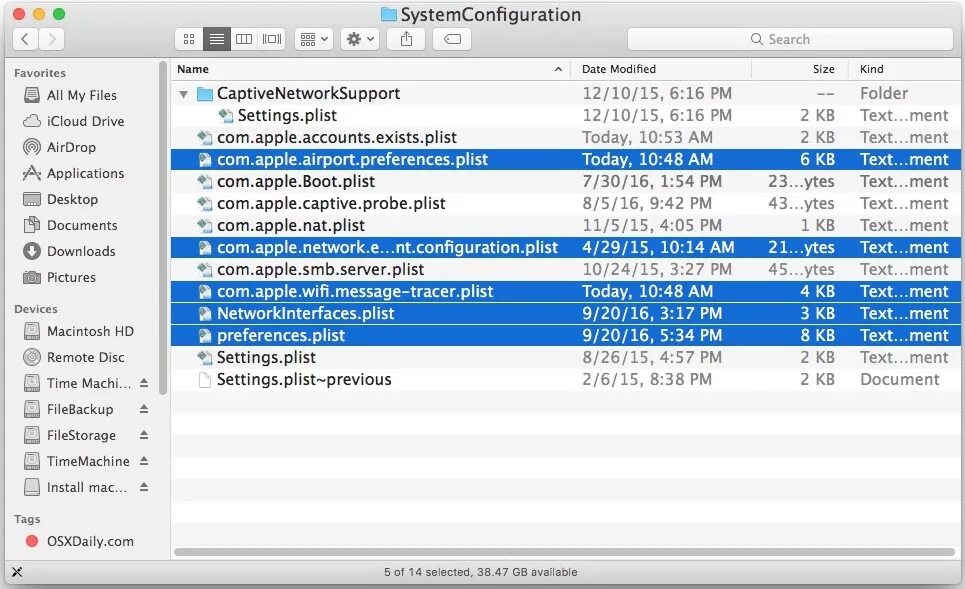Select com.apple.captive.probe.plist file

(566, 204)
